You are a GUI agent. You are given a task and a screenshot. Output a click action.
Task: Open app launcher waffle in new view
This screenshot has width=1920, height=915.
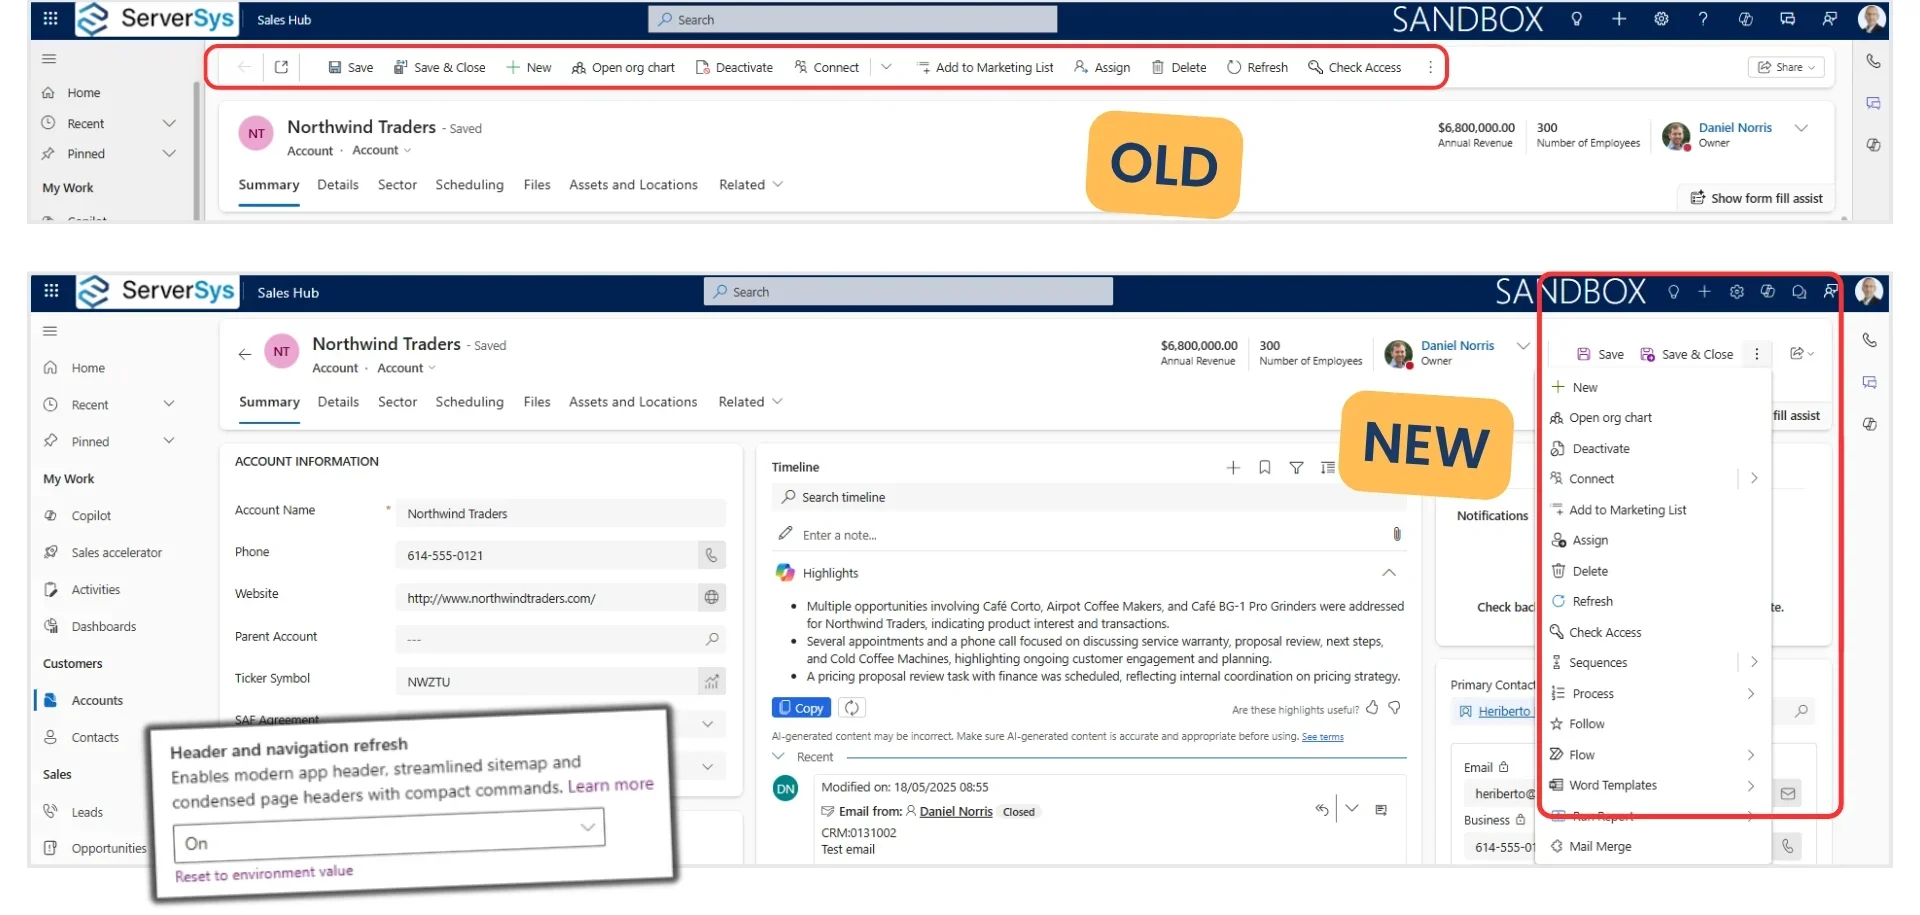click(x=51, y=291)
